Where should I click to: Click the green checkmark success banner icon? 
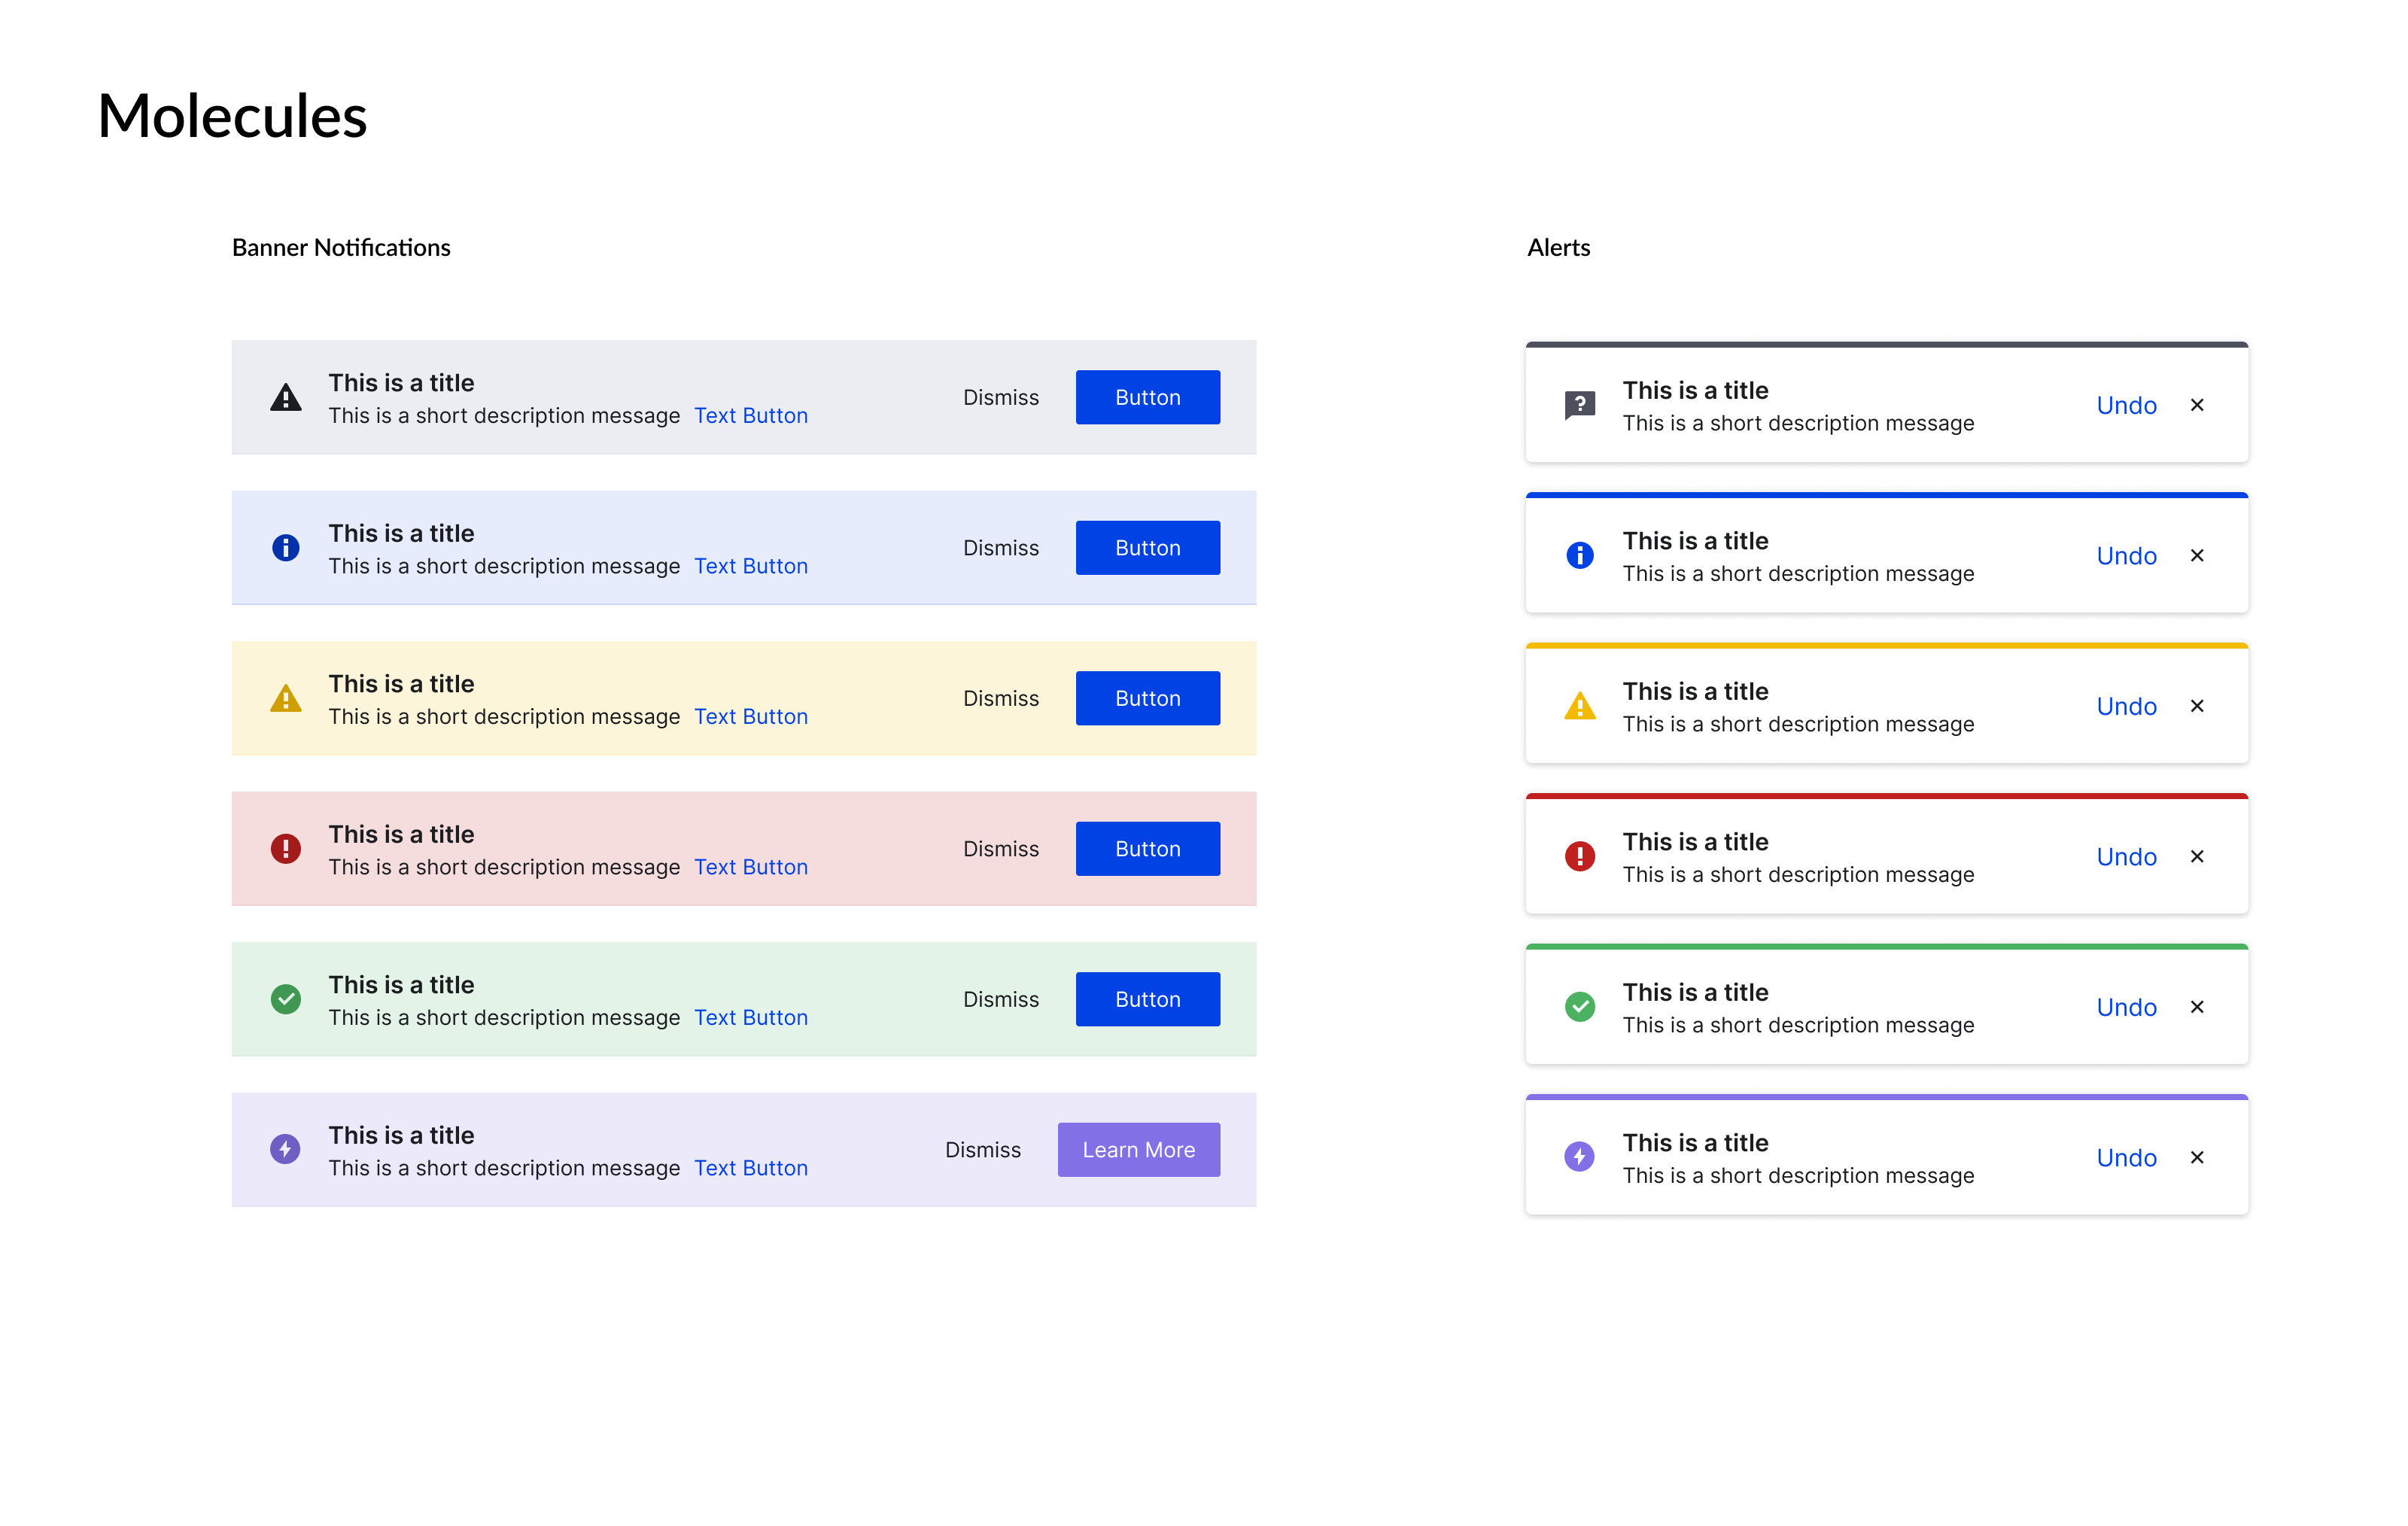286,999
